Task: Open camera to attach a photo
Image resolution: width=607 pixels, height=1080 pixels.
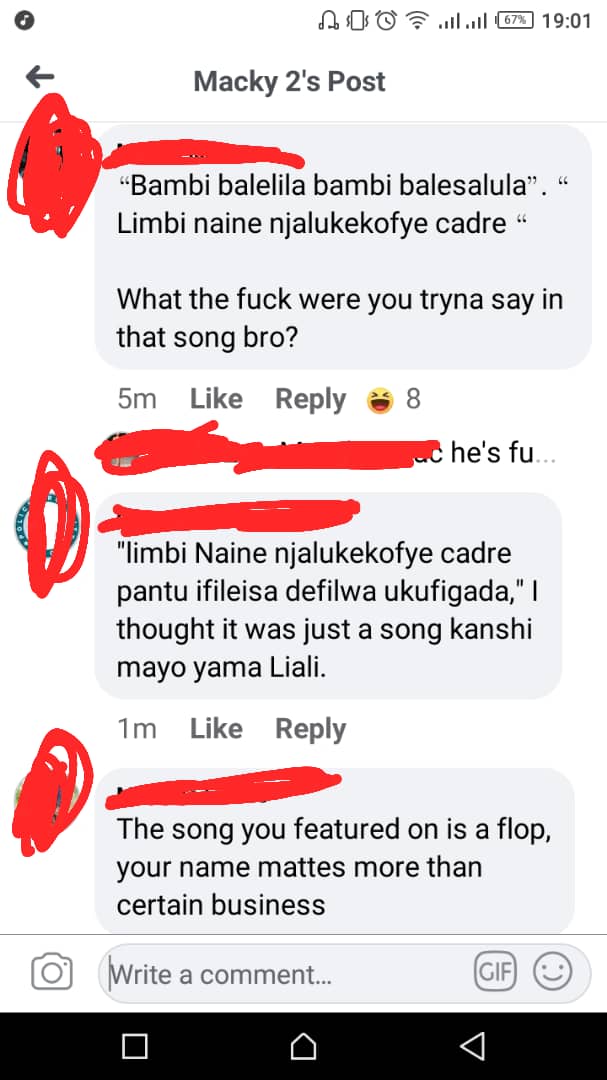Action: click(52, 972)
